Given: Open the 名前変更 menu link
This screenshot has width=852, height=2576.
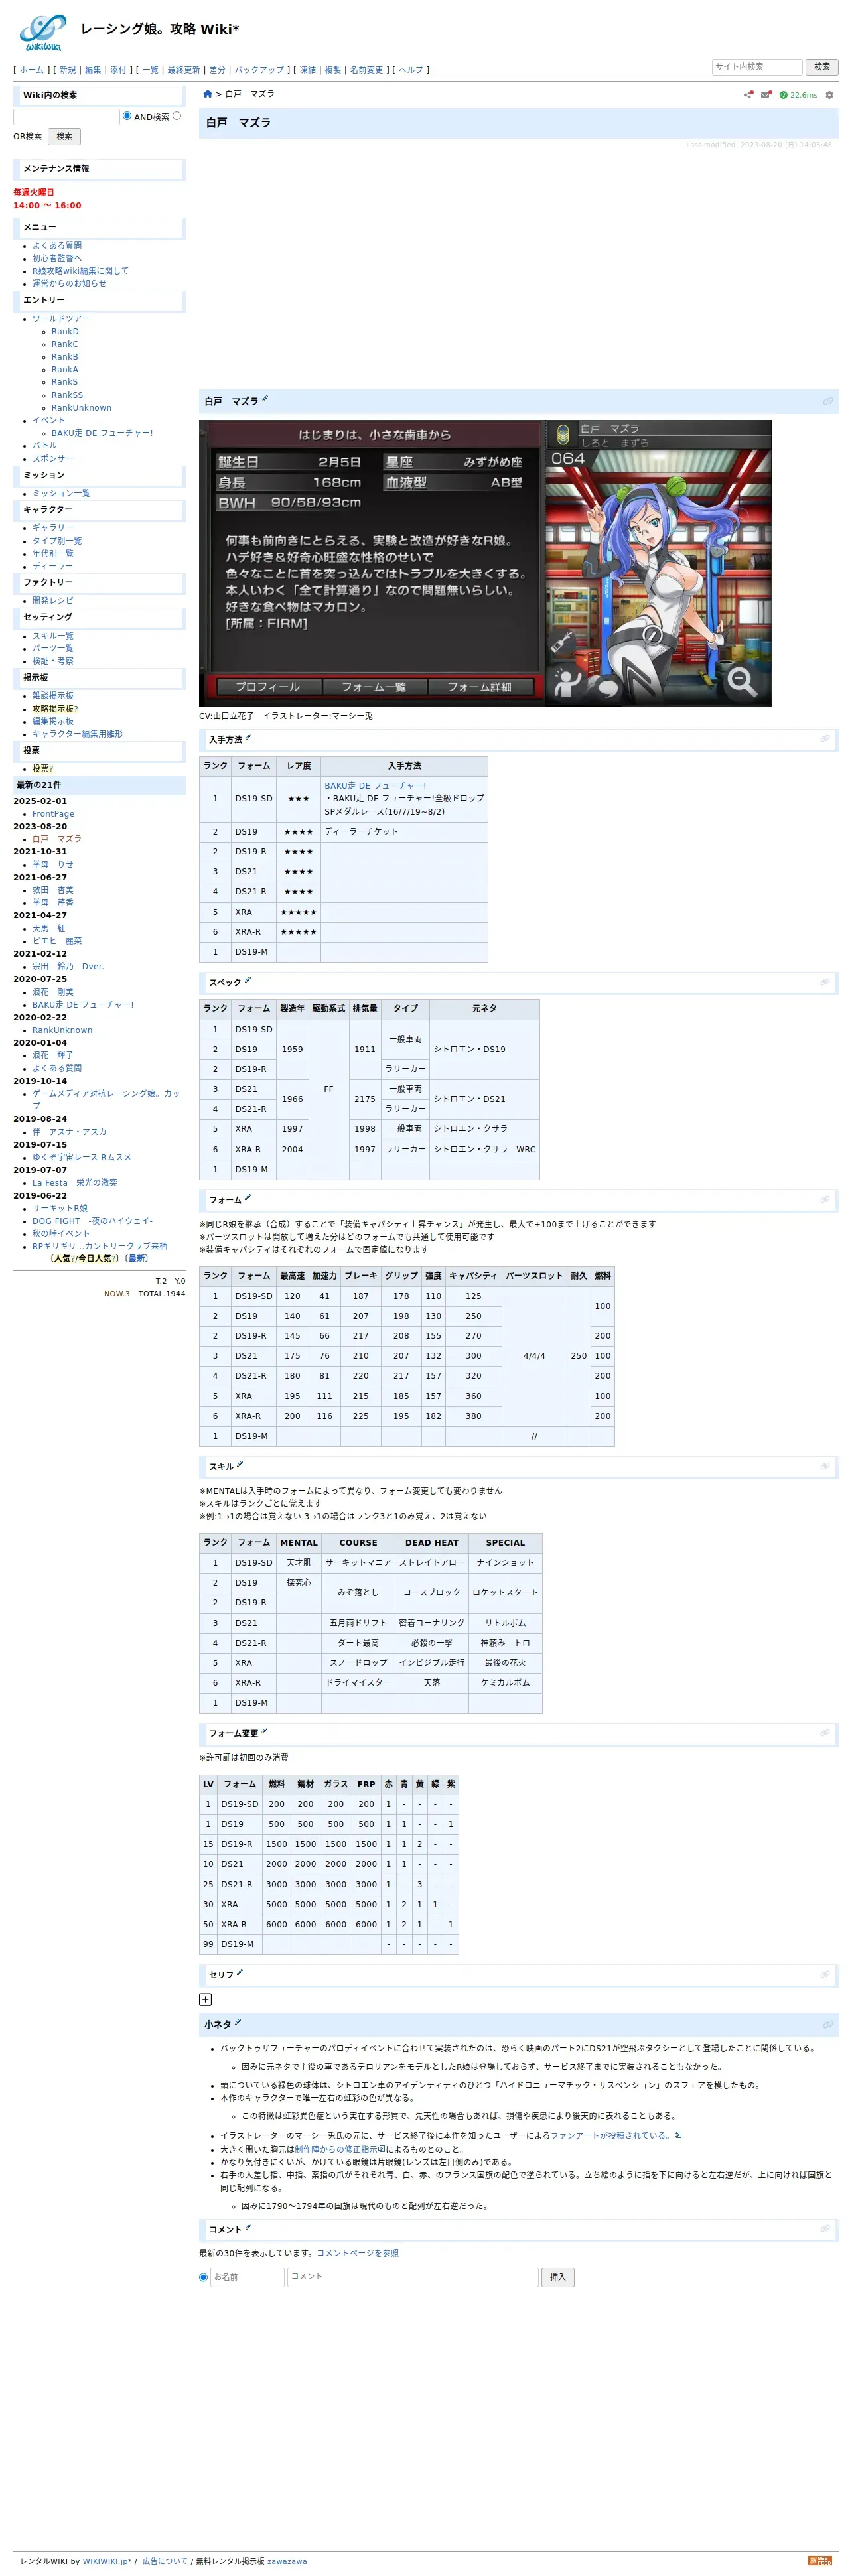Looking at the screenshot, I should pos(366,70).
